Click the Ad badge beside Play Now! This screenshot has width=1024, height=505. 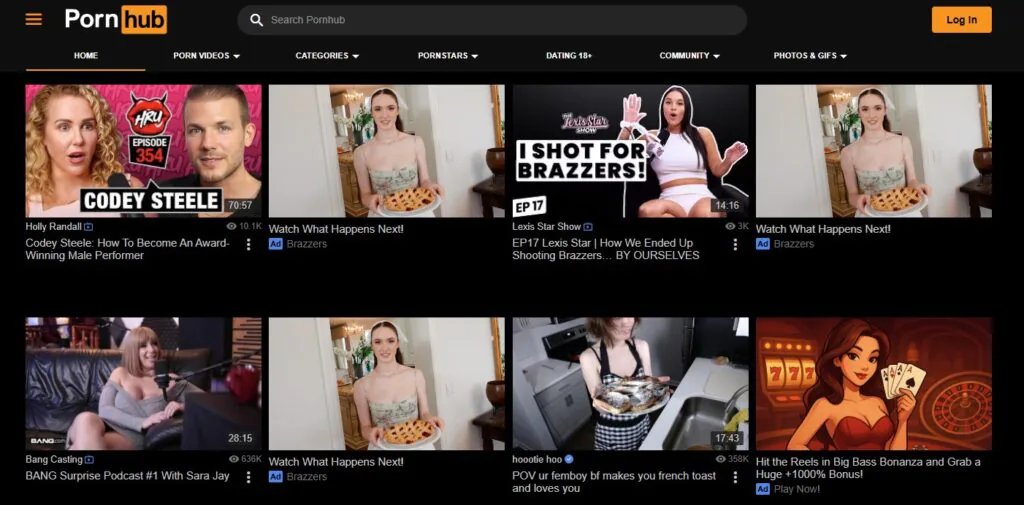[763, 489]
